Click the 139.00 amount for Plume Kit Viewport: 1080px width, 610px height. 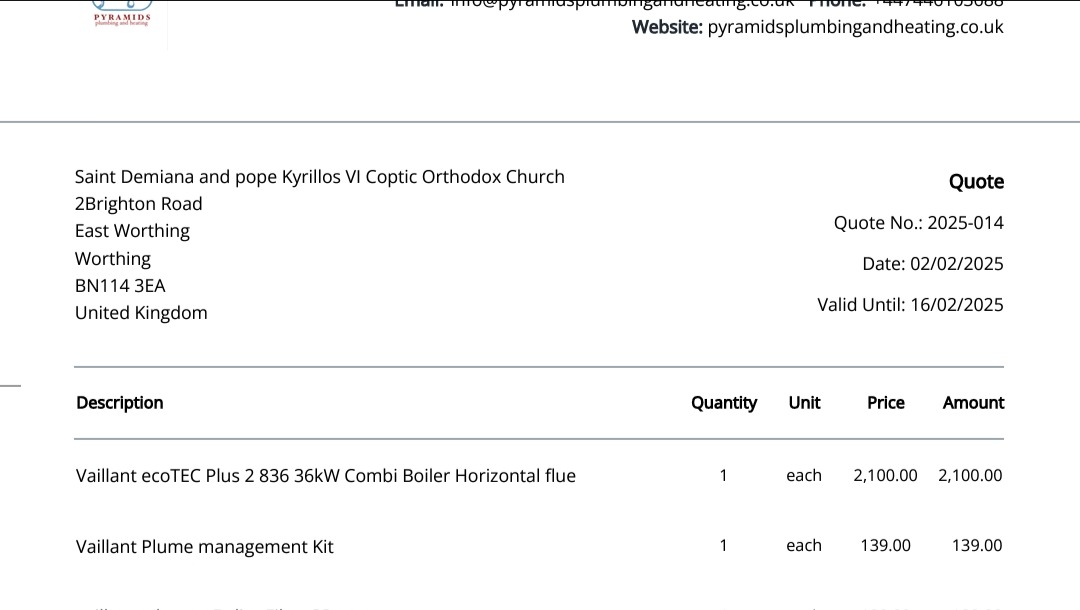click(977, 545)
